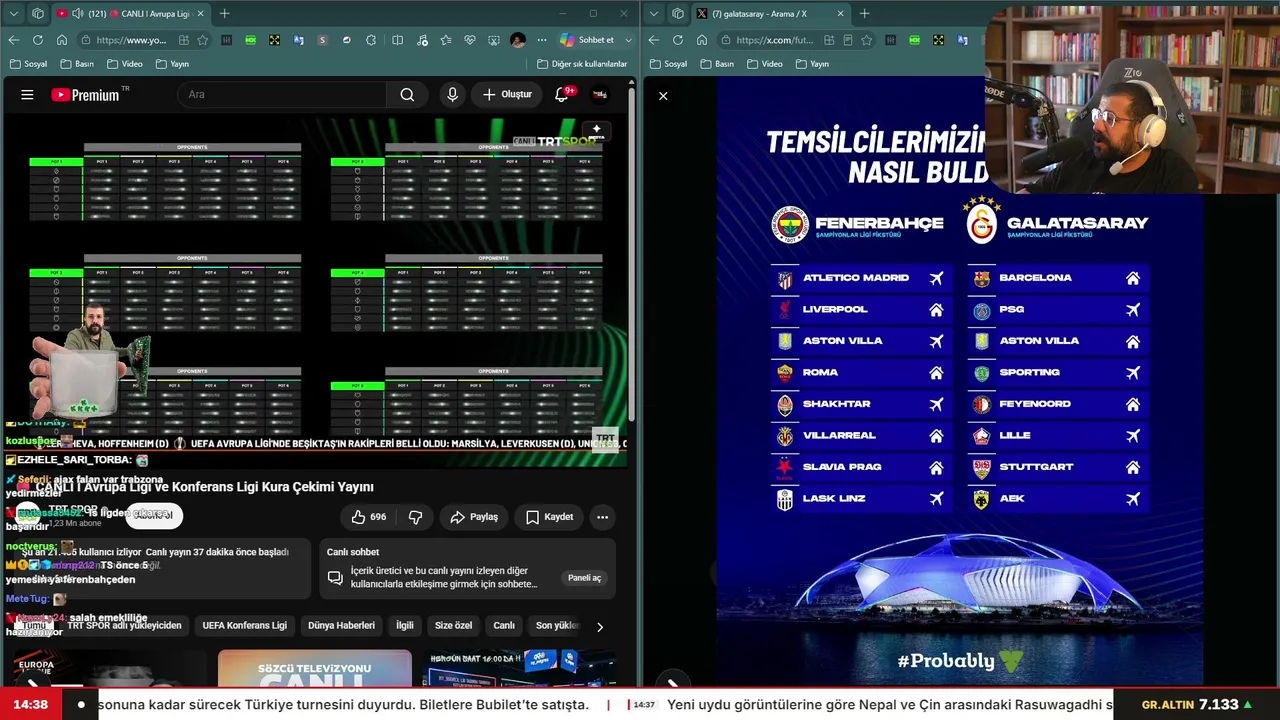The width and height of the screenshot is (1280, 720).
Task: Open the YouTube guide hamburger menu
Action: pos(27,94)
